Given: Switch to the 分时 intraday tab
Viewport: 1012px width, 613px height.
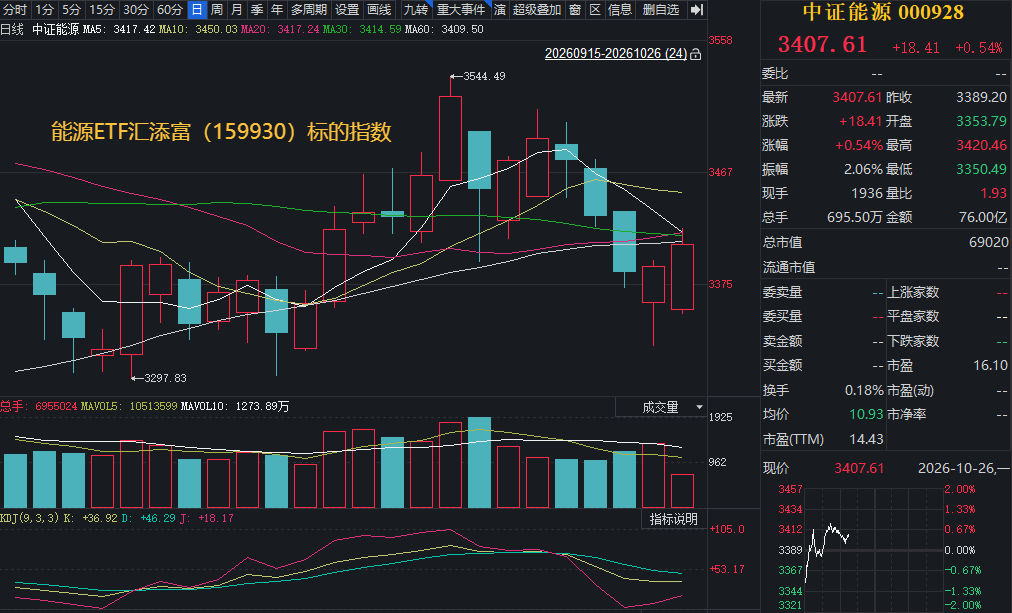Looking at the screenshot, I should click(15, 10).
